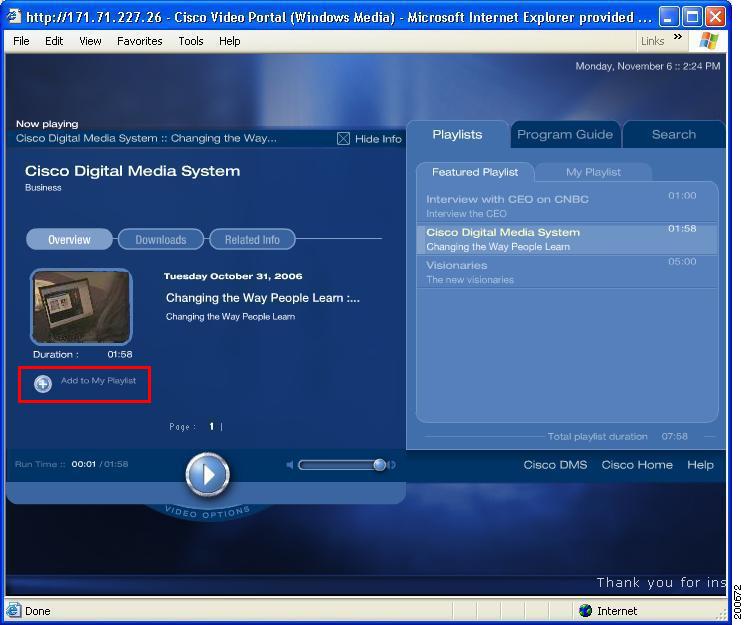Open the Related Info tab
Screen dimensions: 745x625
tap(252, 240)
